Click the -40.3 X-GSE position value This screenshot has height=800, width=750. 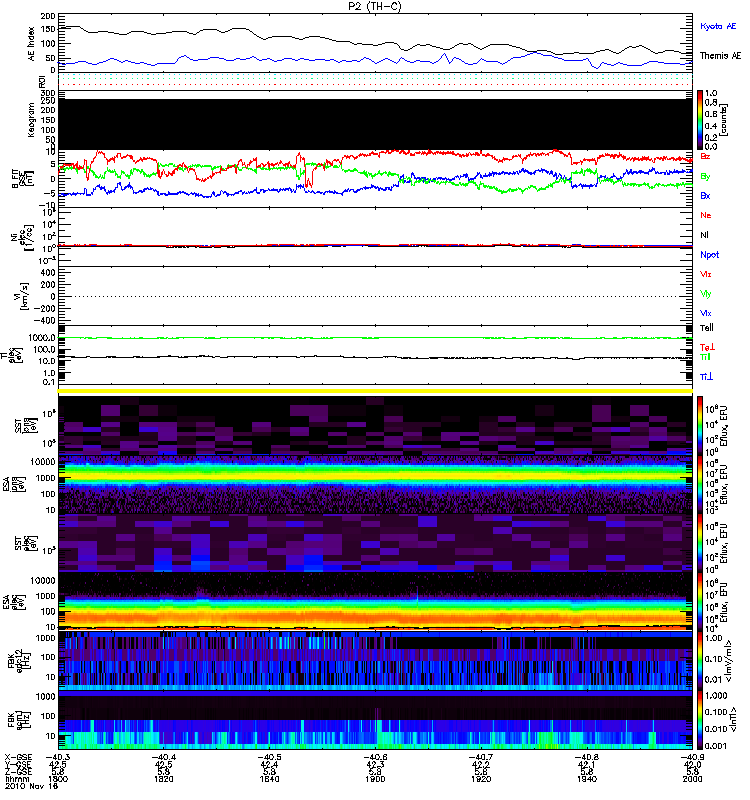59,757
